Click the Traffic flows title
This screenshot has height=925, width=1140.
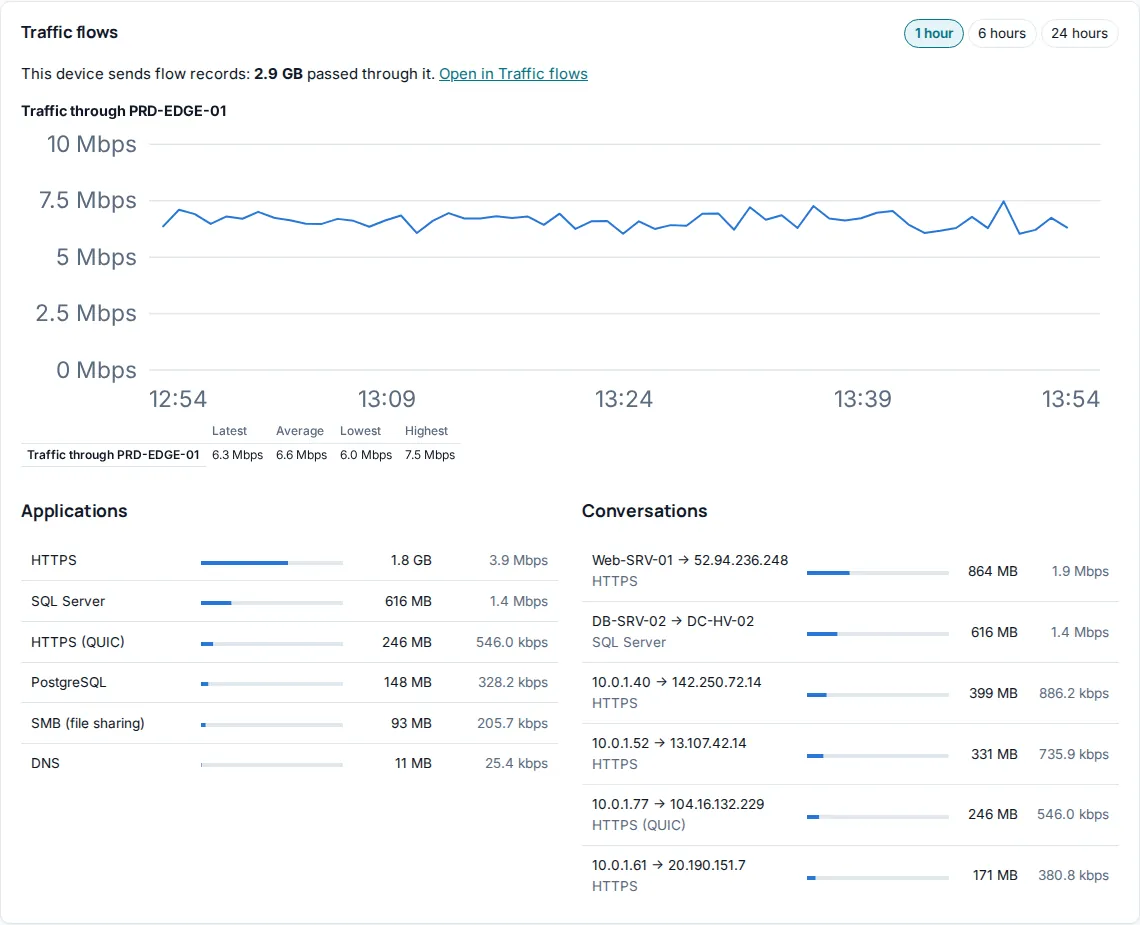coord(69,32)
